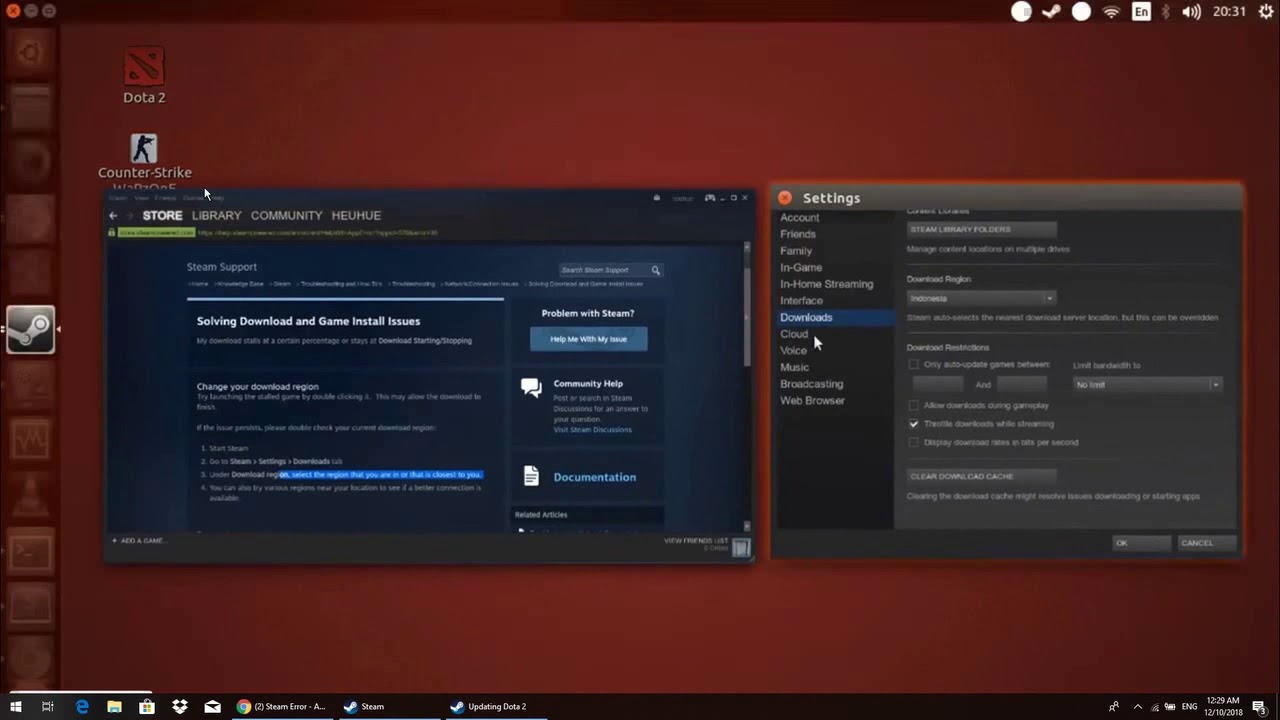Image resolution: width=1280 pixels, height=720 pixels.
Task: Open the system gear menu in top panel
Action: 1265,12
